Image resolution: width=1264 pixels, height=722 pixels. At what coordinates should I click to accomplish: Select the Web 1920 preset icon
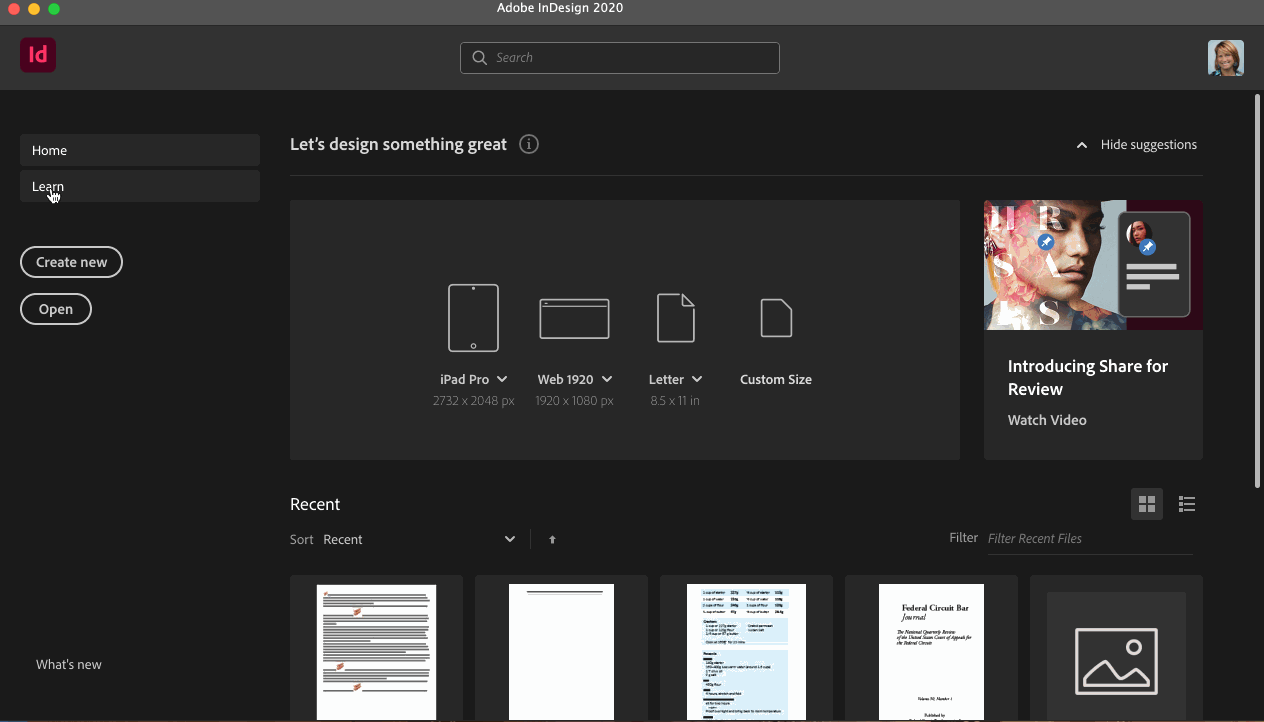pyautogui.click(x=574, y=319)
